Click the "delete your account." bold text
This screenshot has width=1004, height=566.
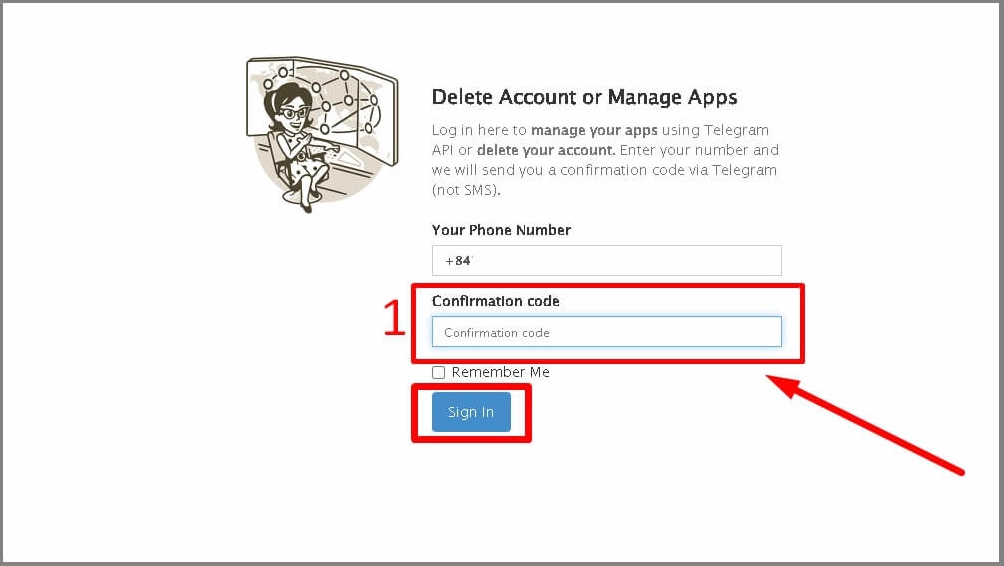coord(546,150)
